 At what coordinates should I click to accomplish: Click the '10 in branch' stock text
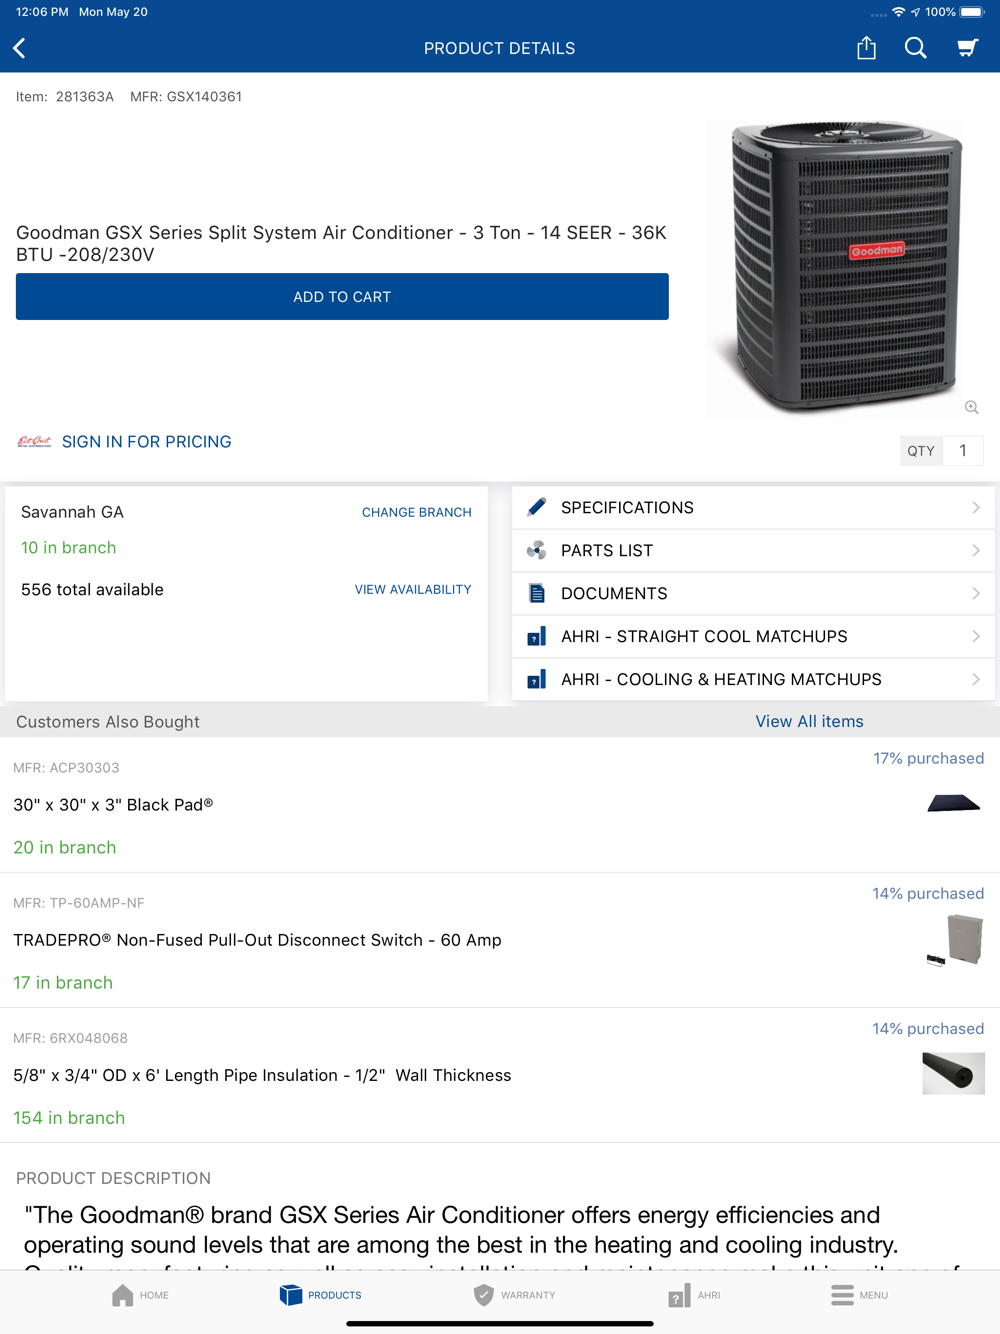click(68, 547)
